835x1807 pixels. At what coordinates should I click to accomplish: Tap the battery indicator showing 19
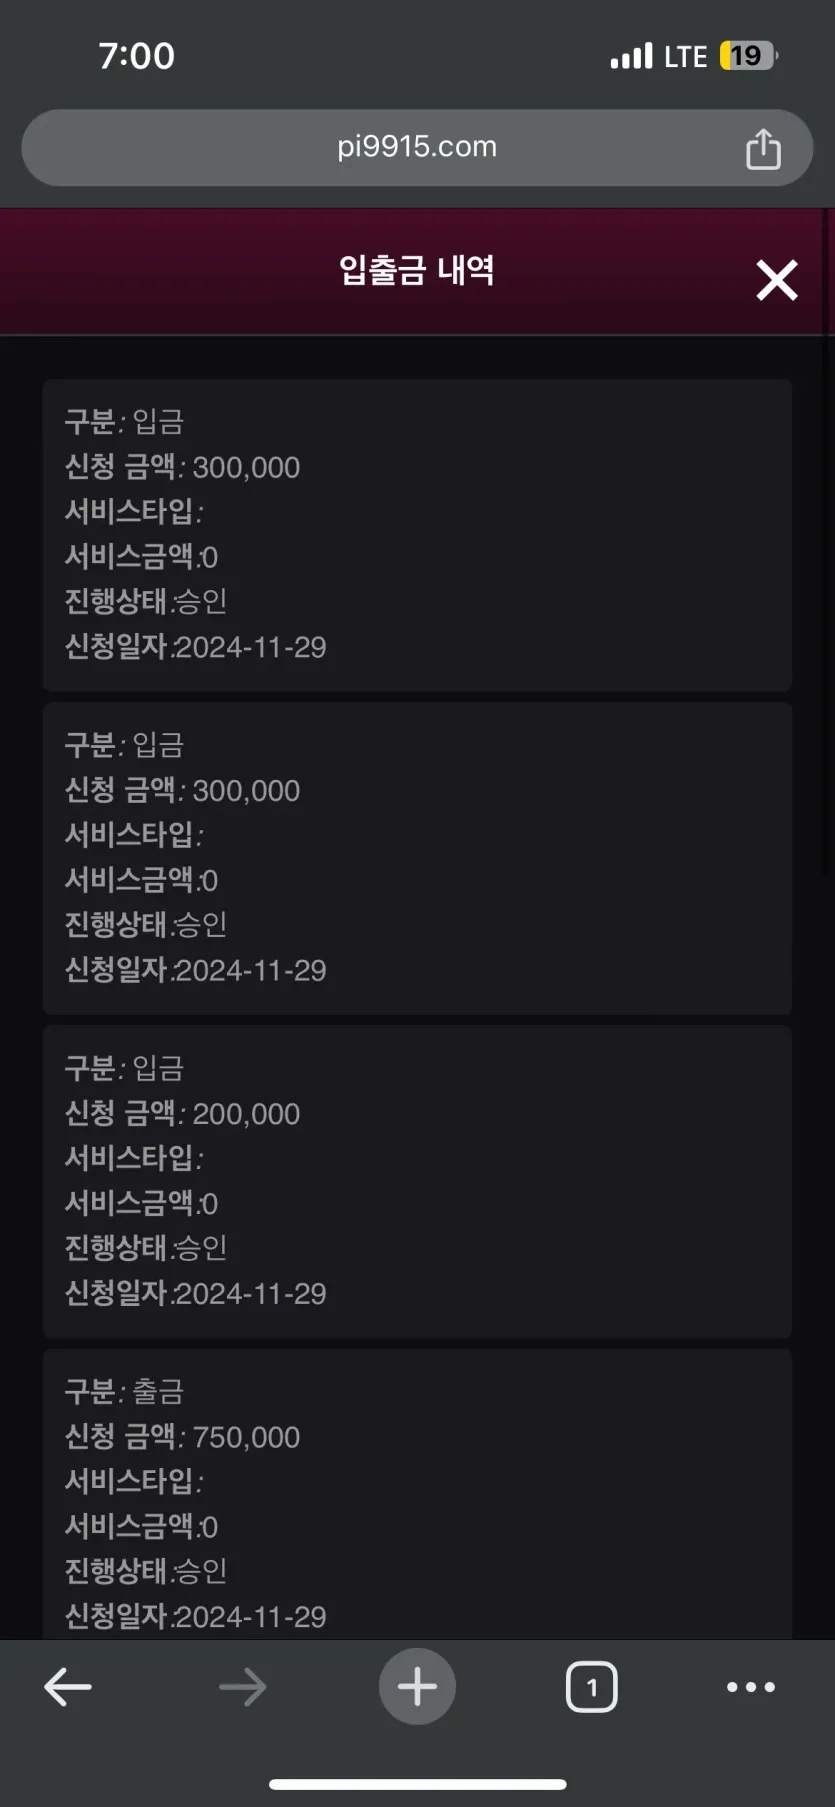[x=747, y=56]
